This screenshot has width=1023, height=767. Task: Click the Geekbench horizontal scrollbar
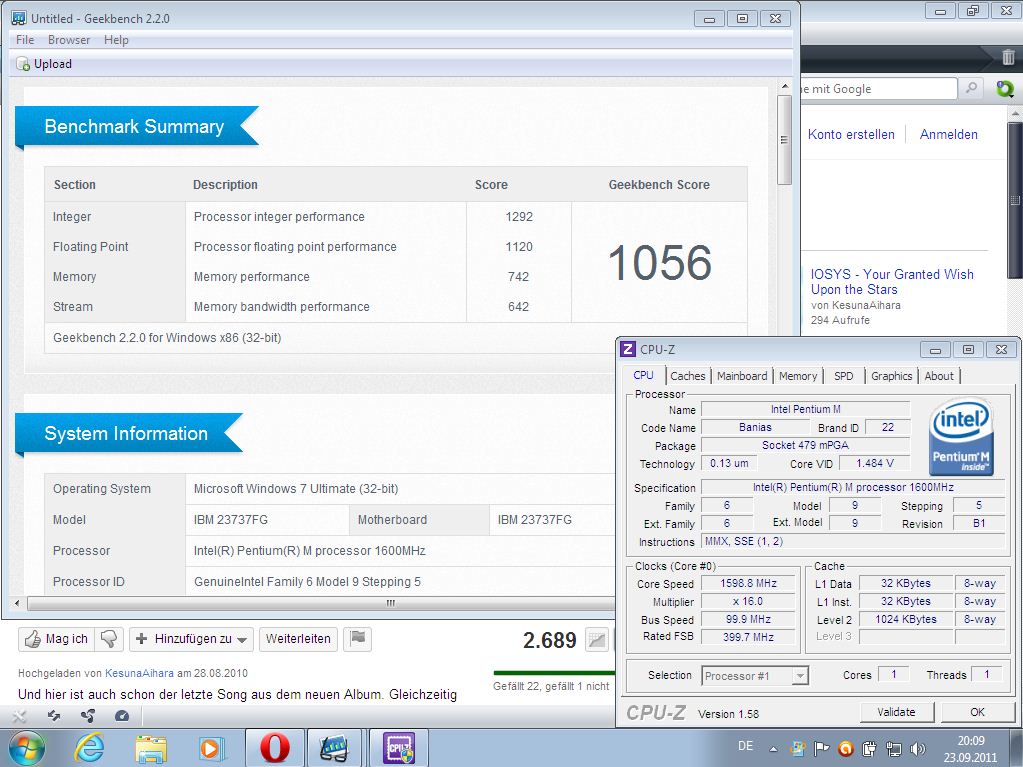[390, 603]
